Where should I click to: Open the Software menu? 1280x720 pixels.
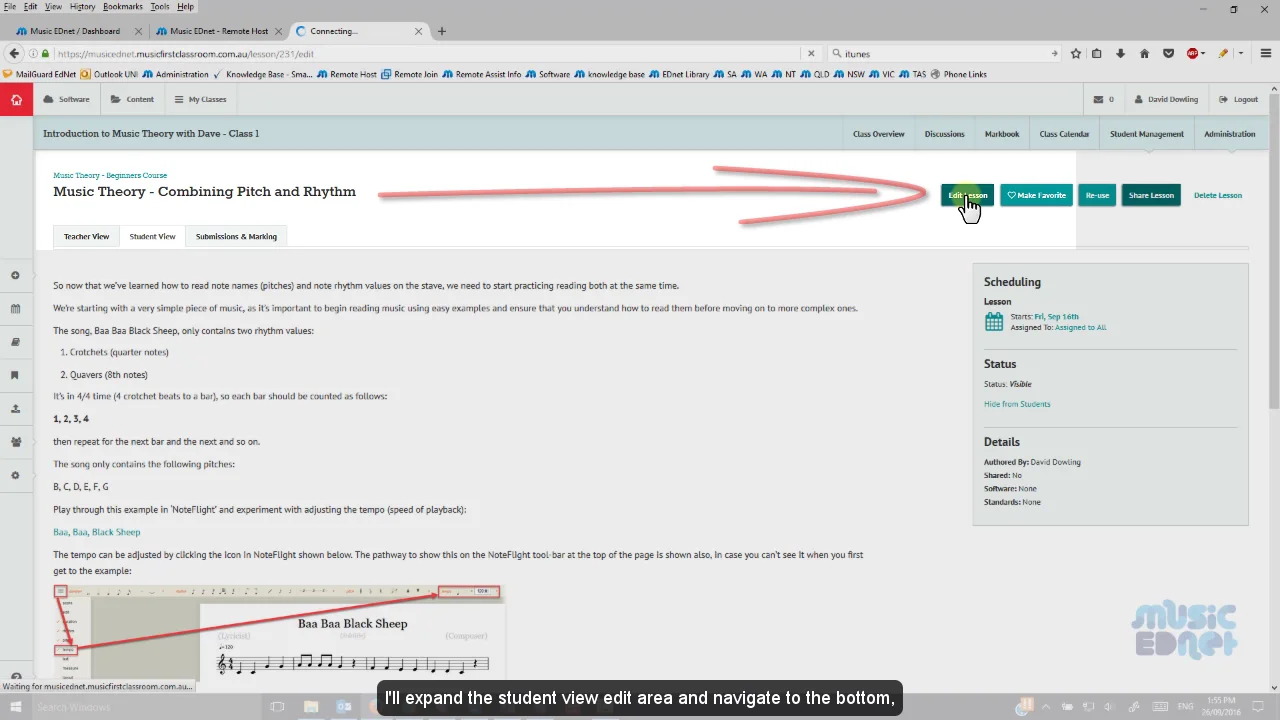click(x=67, y=99)
